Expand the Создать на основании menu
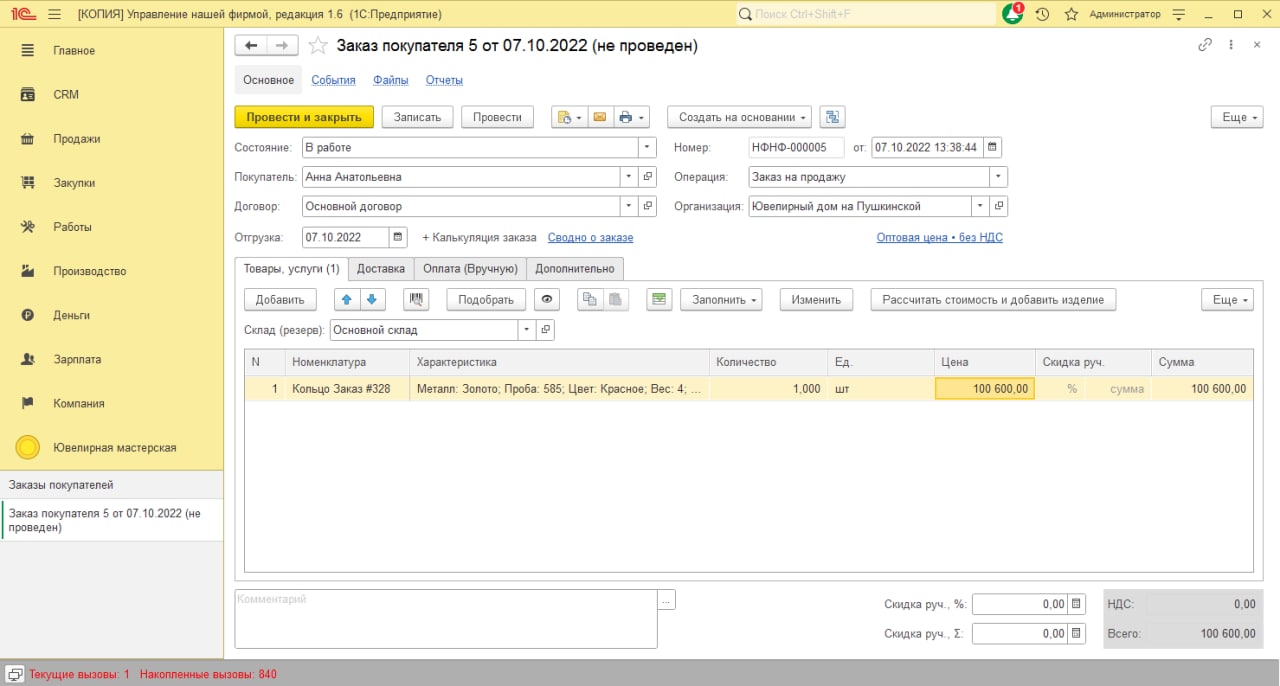1280x686 pixels. (x=739, y=117)
